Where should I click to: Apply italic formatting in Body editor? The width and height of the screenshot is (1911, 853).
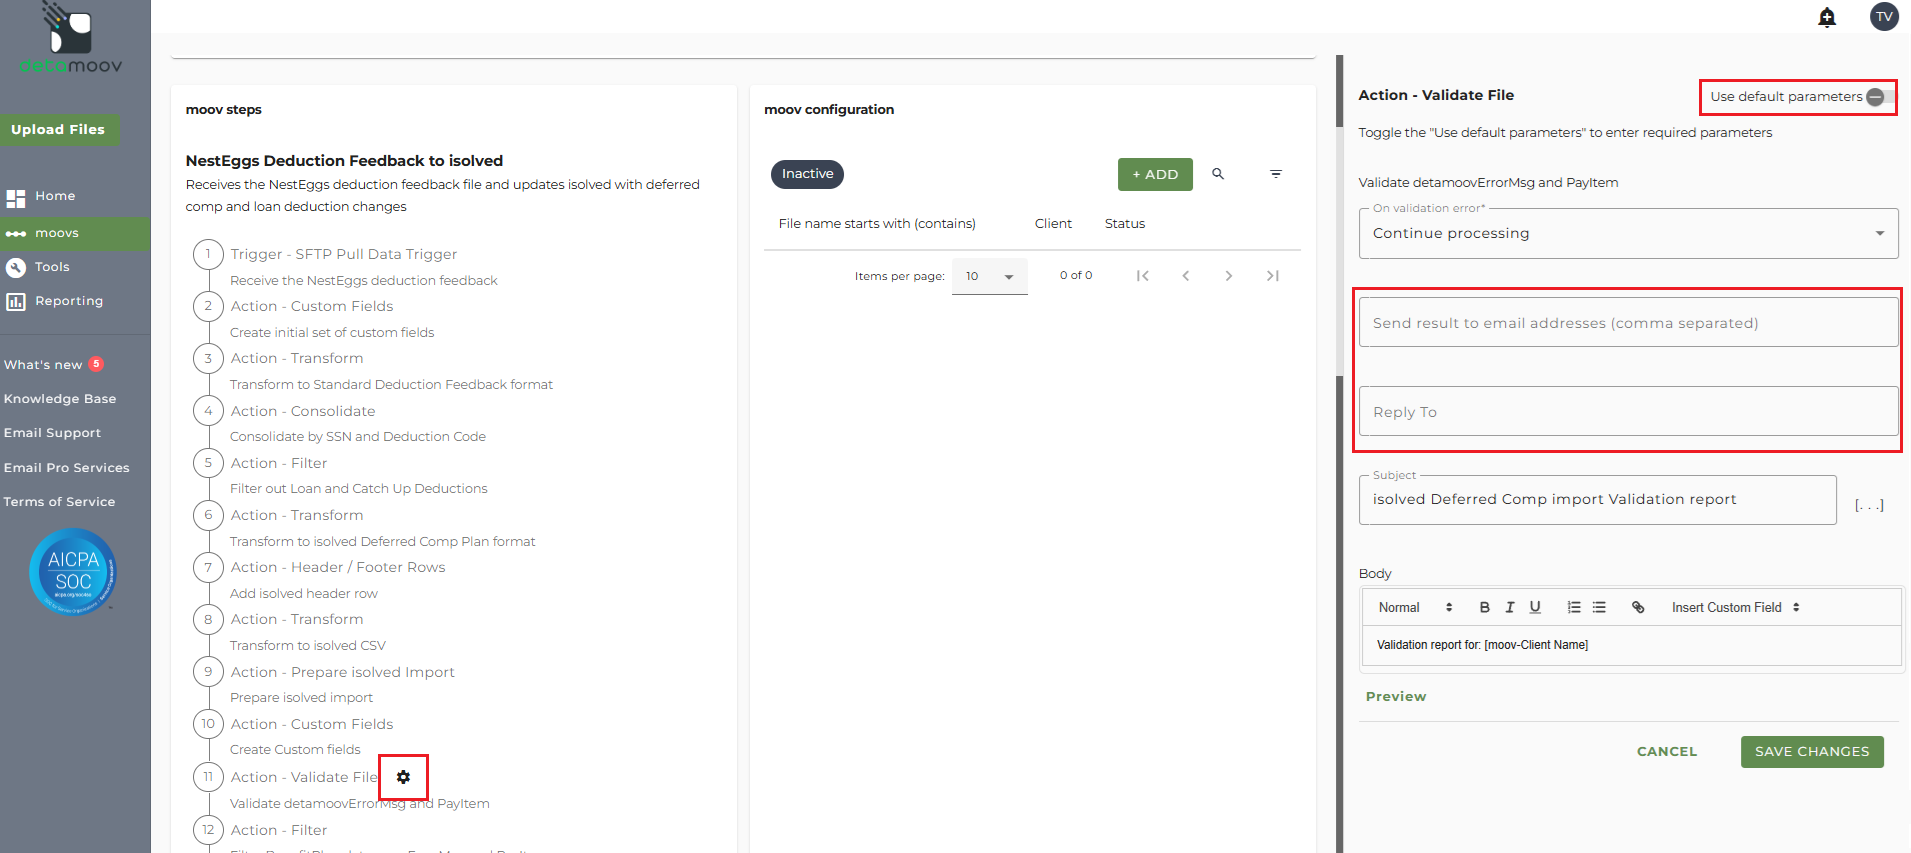pyautogui.click(x=1510, y=607)
